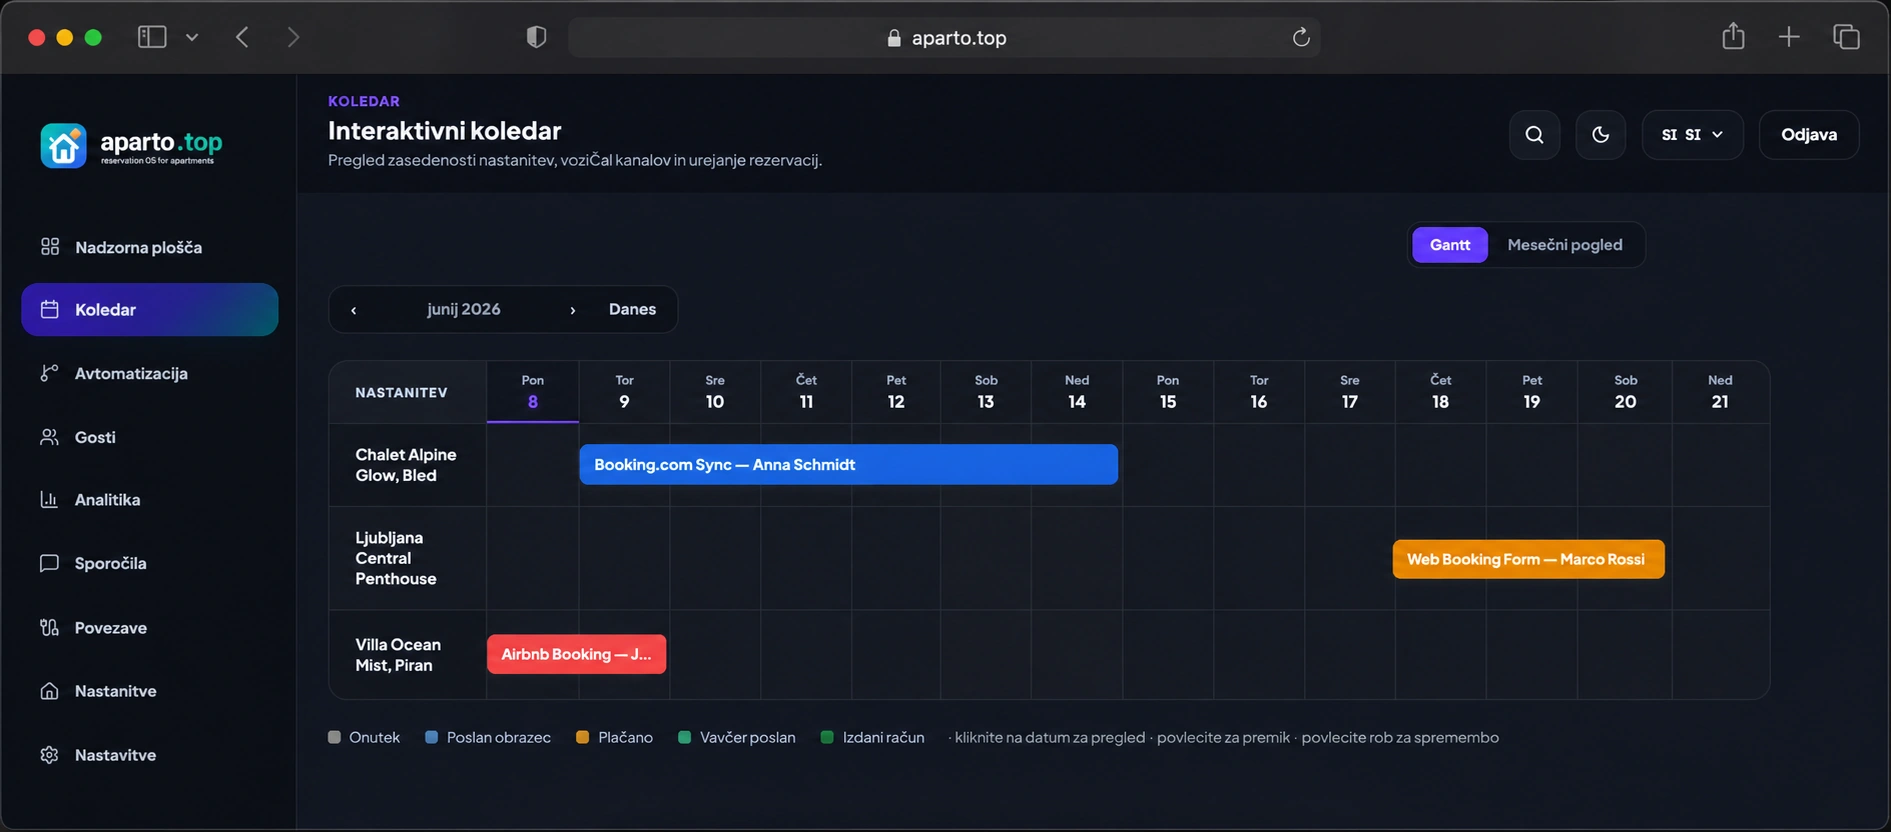Open Safari tab group dropdown chevron
The image size is (1891, 832).
point(192,37)
